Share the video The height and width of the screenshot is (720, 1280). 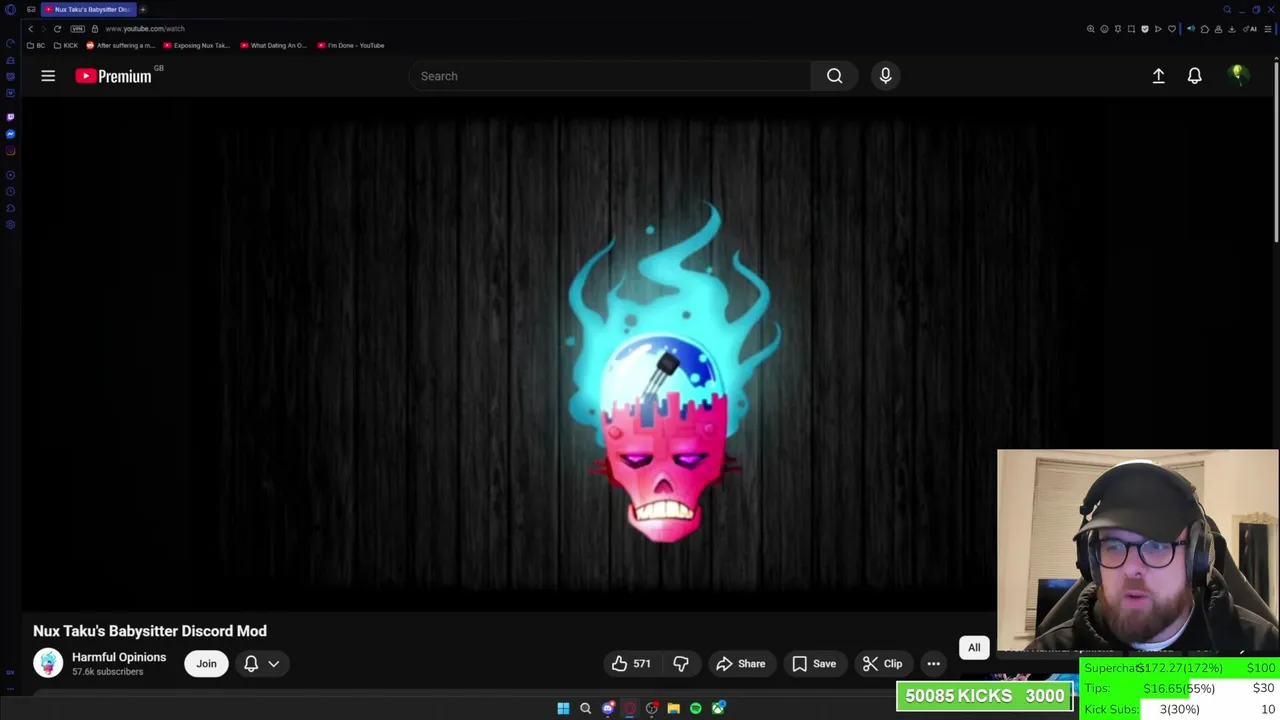pos(741,664)
